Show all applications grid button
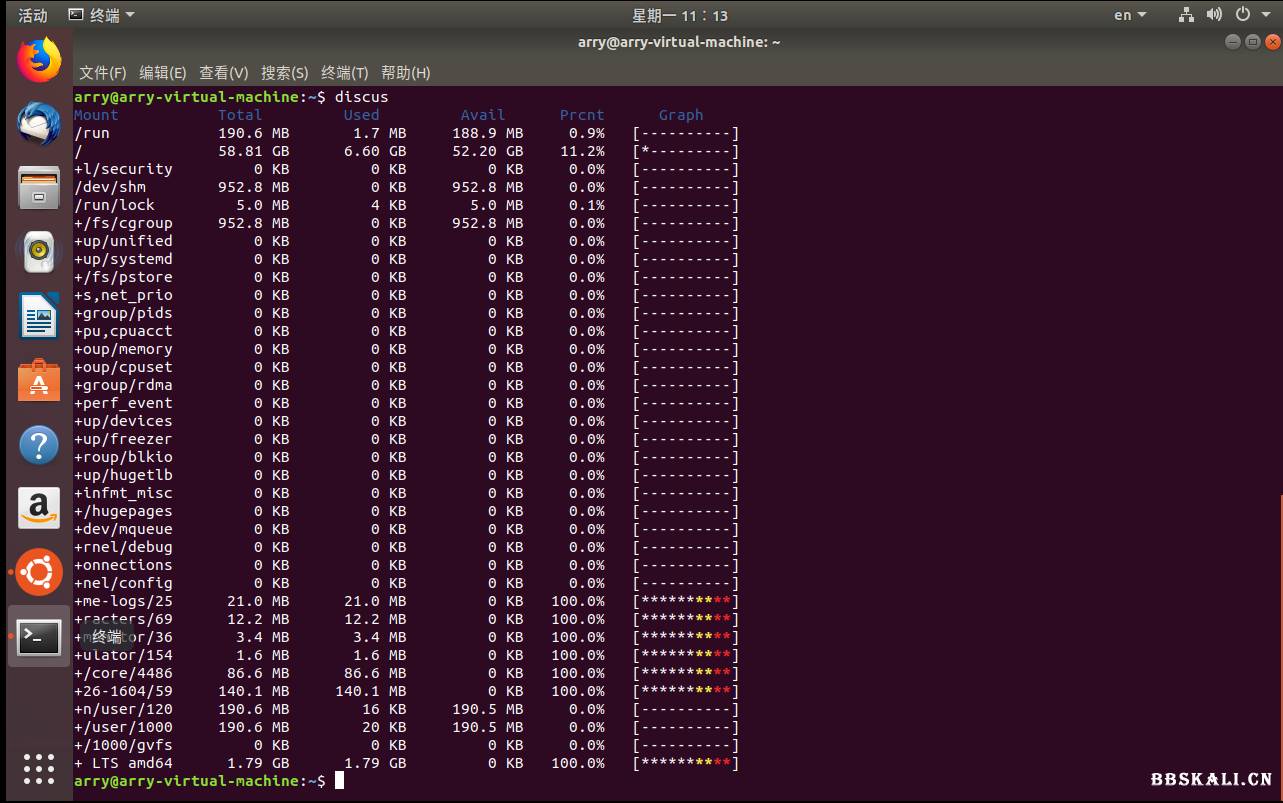 click(x=39, y=768)
